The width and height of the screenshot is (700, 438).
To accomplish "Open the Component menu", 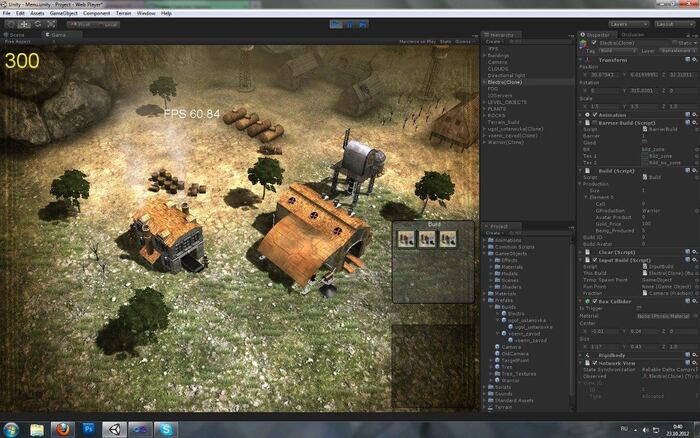I will click(96, 13).
